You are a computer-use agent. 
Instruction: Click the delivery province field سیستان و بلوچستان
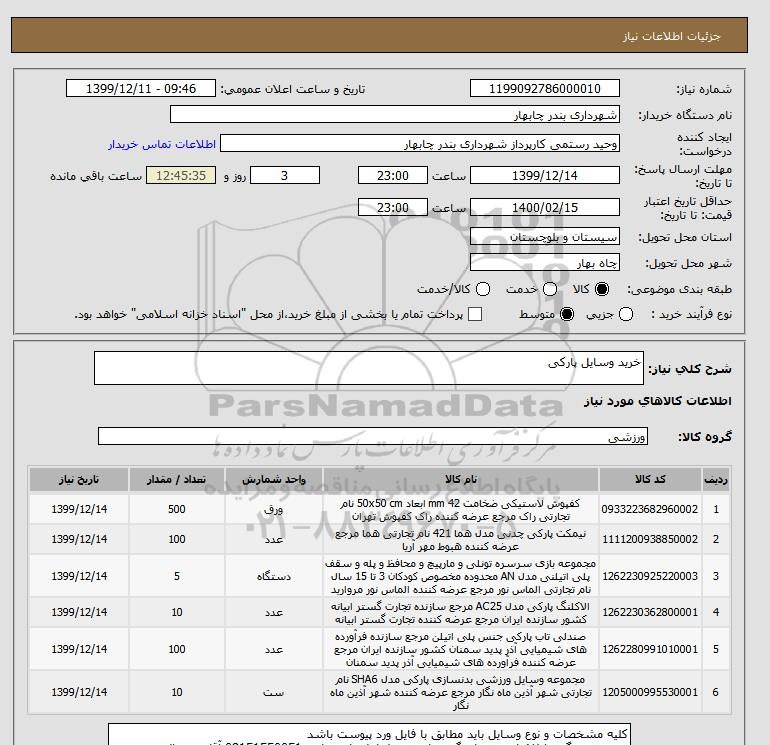[x=545, y=237]
